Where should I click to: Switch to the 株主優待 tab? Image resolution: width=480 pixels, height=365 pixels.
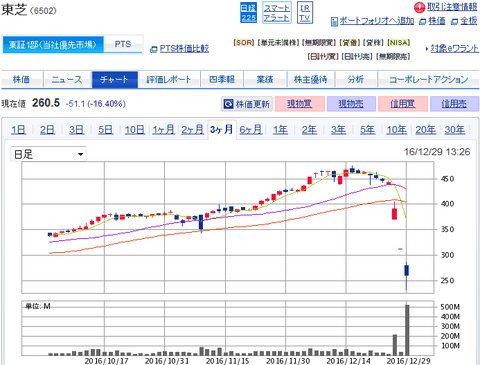310,79
